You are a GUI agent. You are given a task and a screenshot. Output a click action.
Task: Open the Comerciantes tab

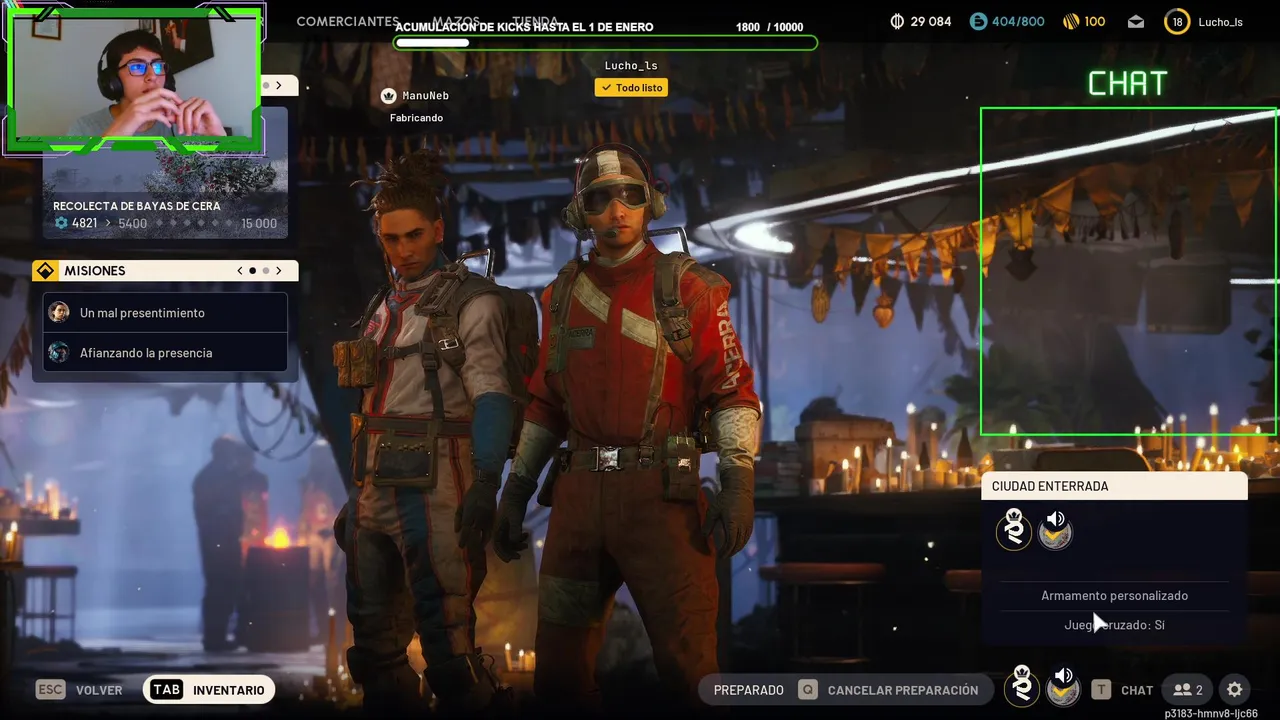(x=347, y=22)
